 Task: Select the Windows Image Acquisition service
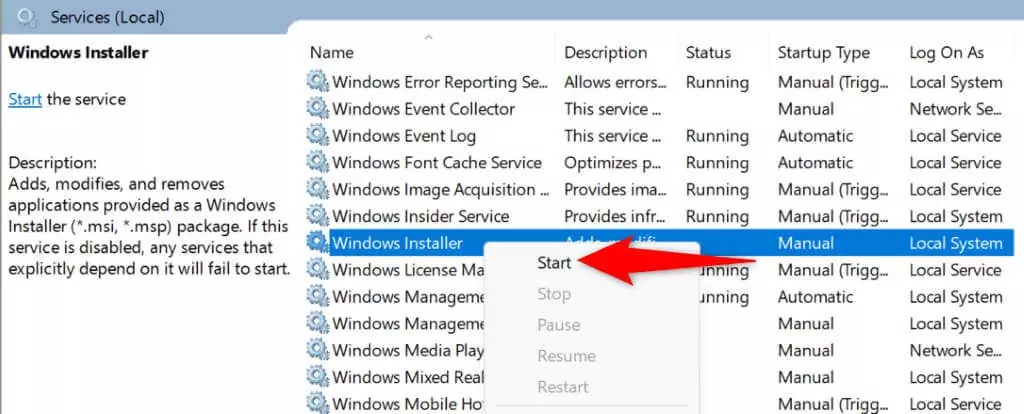tap(441, 189)
